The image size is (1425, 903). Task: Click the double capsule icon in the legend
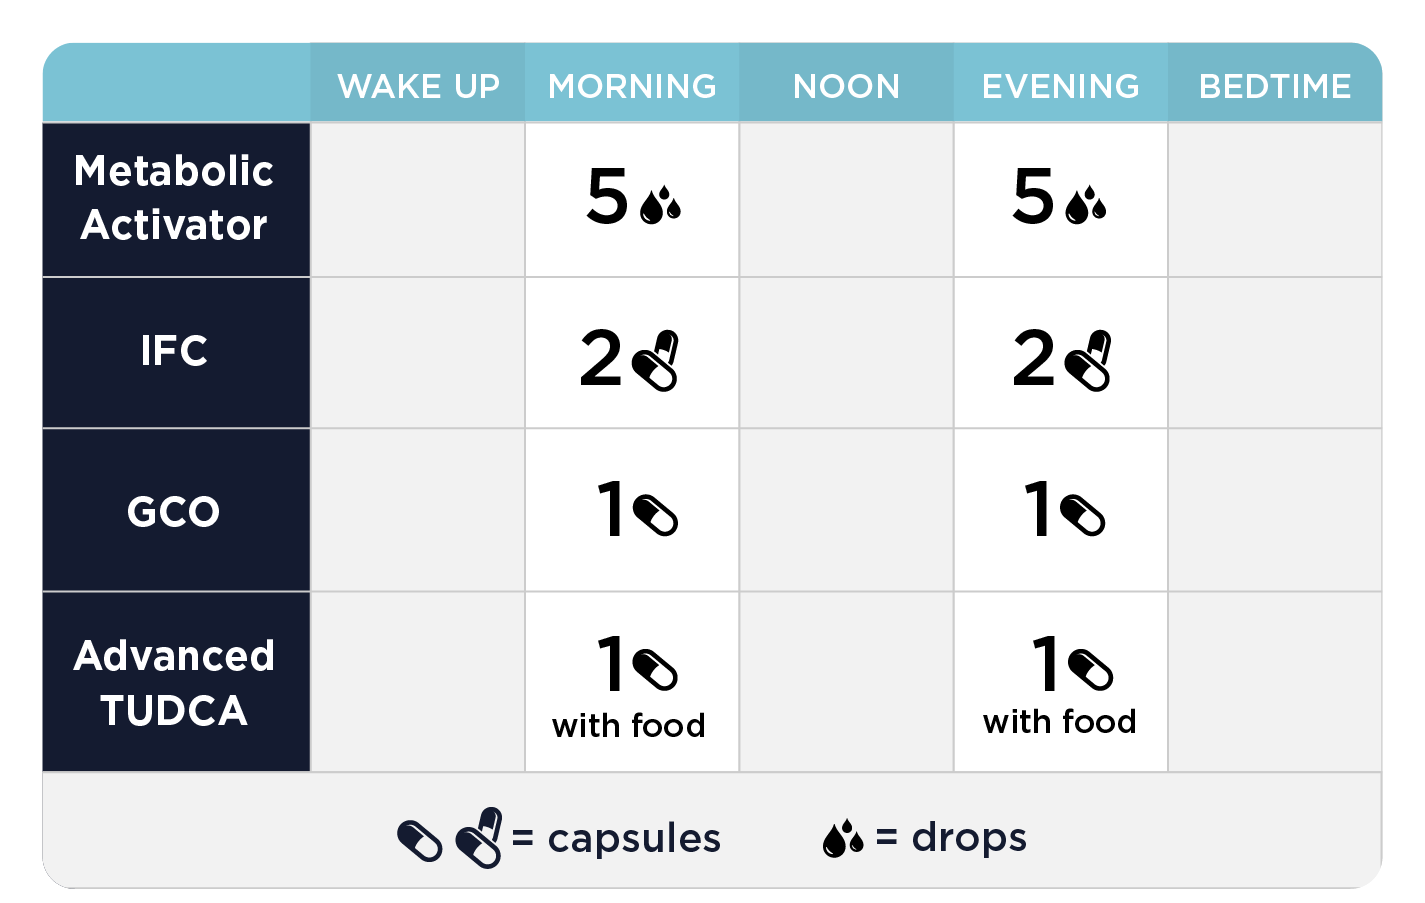coord(480,838)
